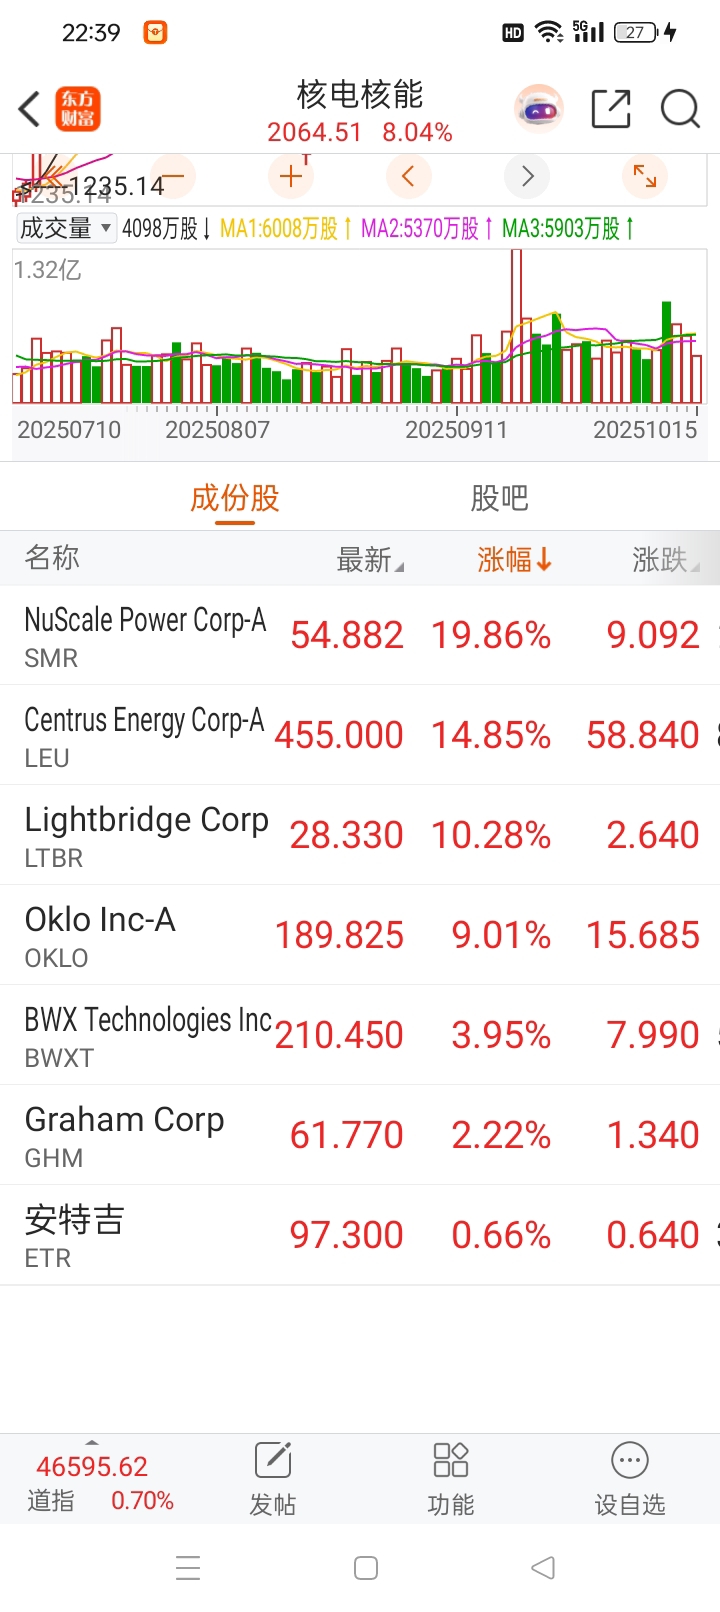The width and height of the screenshot is (720, 1612).
Task: Open the 成交量 indicator dropdown
Action: (x=66, y=228)
